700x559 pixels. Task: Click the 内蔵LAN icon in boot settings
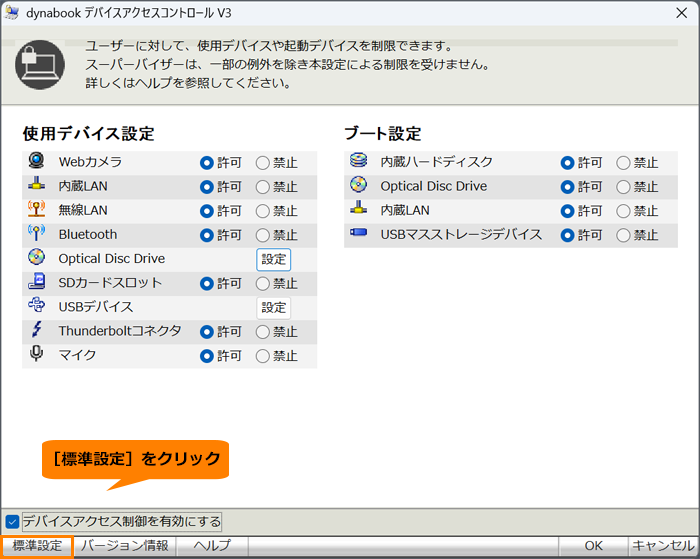[x=358, y=208]
